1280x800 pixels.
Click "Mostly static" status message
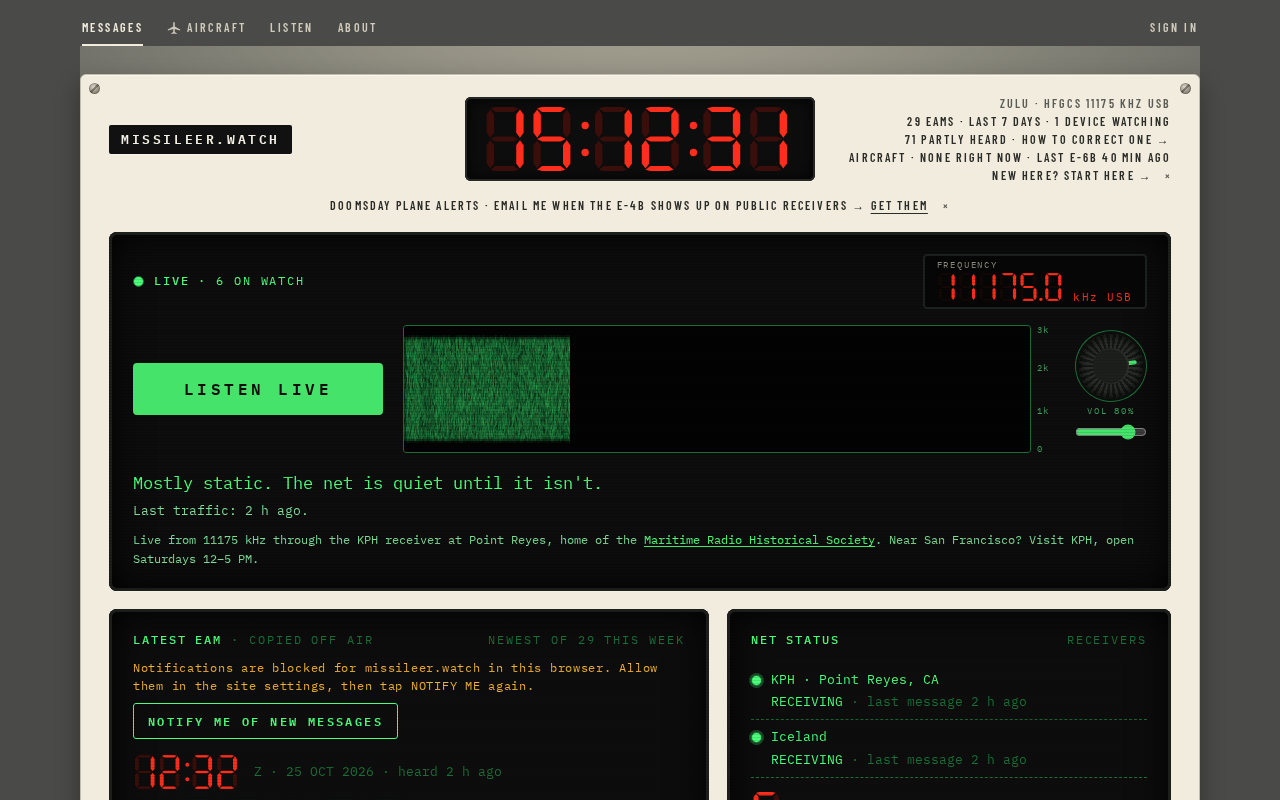click(x=368, y=483)
